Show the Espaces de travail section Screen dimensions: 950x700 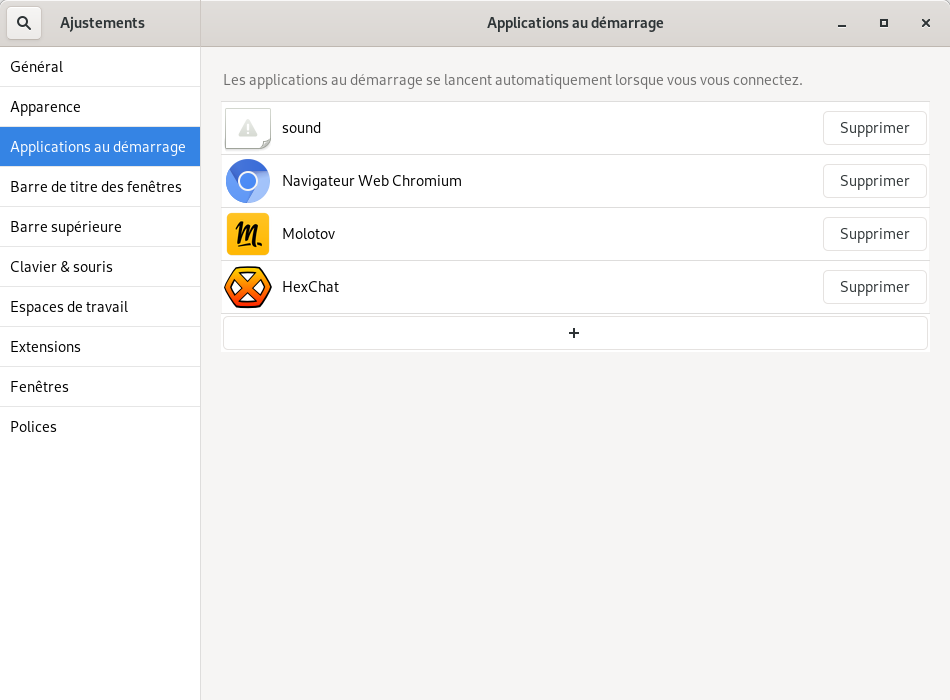tap(100, 307)
